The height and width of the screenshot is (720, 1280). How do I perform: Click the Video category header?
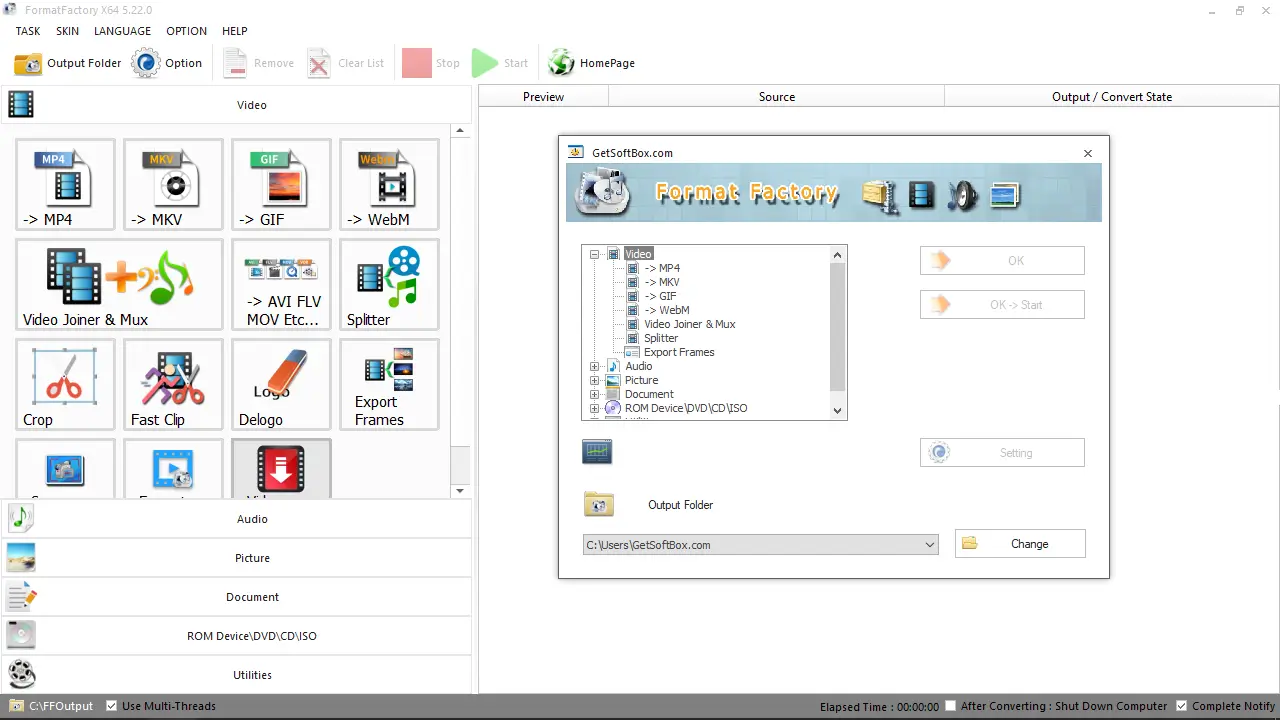pos(236,105)
